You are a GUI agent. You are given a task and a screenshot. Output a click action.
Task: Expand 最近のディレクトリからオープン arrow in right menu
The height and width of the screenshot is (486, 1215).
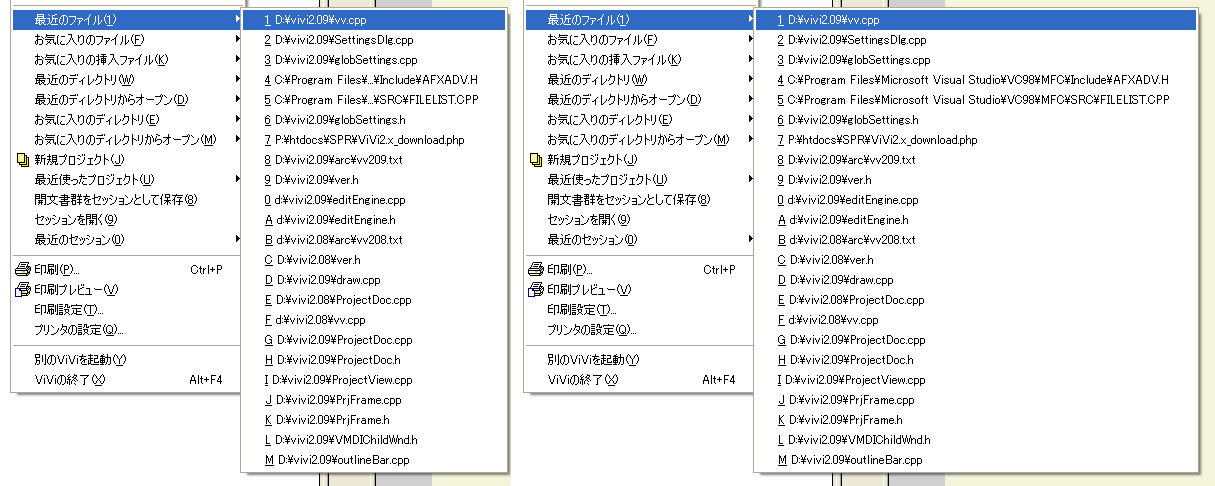pos(750,100)
